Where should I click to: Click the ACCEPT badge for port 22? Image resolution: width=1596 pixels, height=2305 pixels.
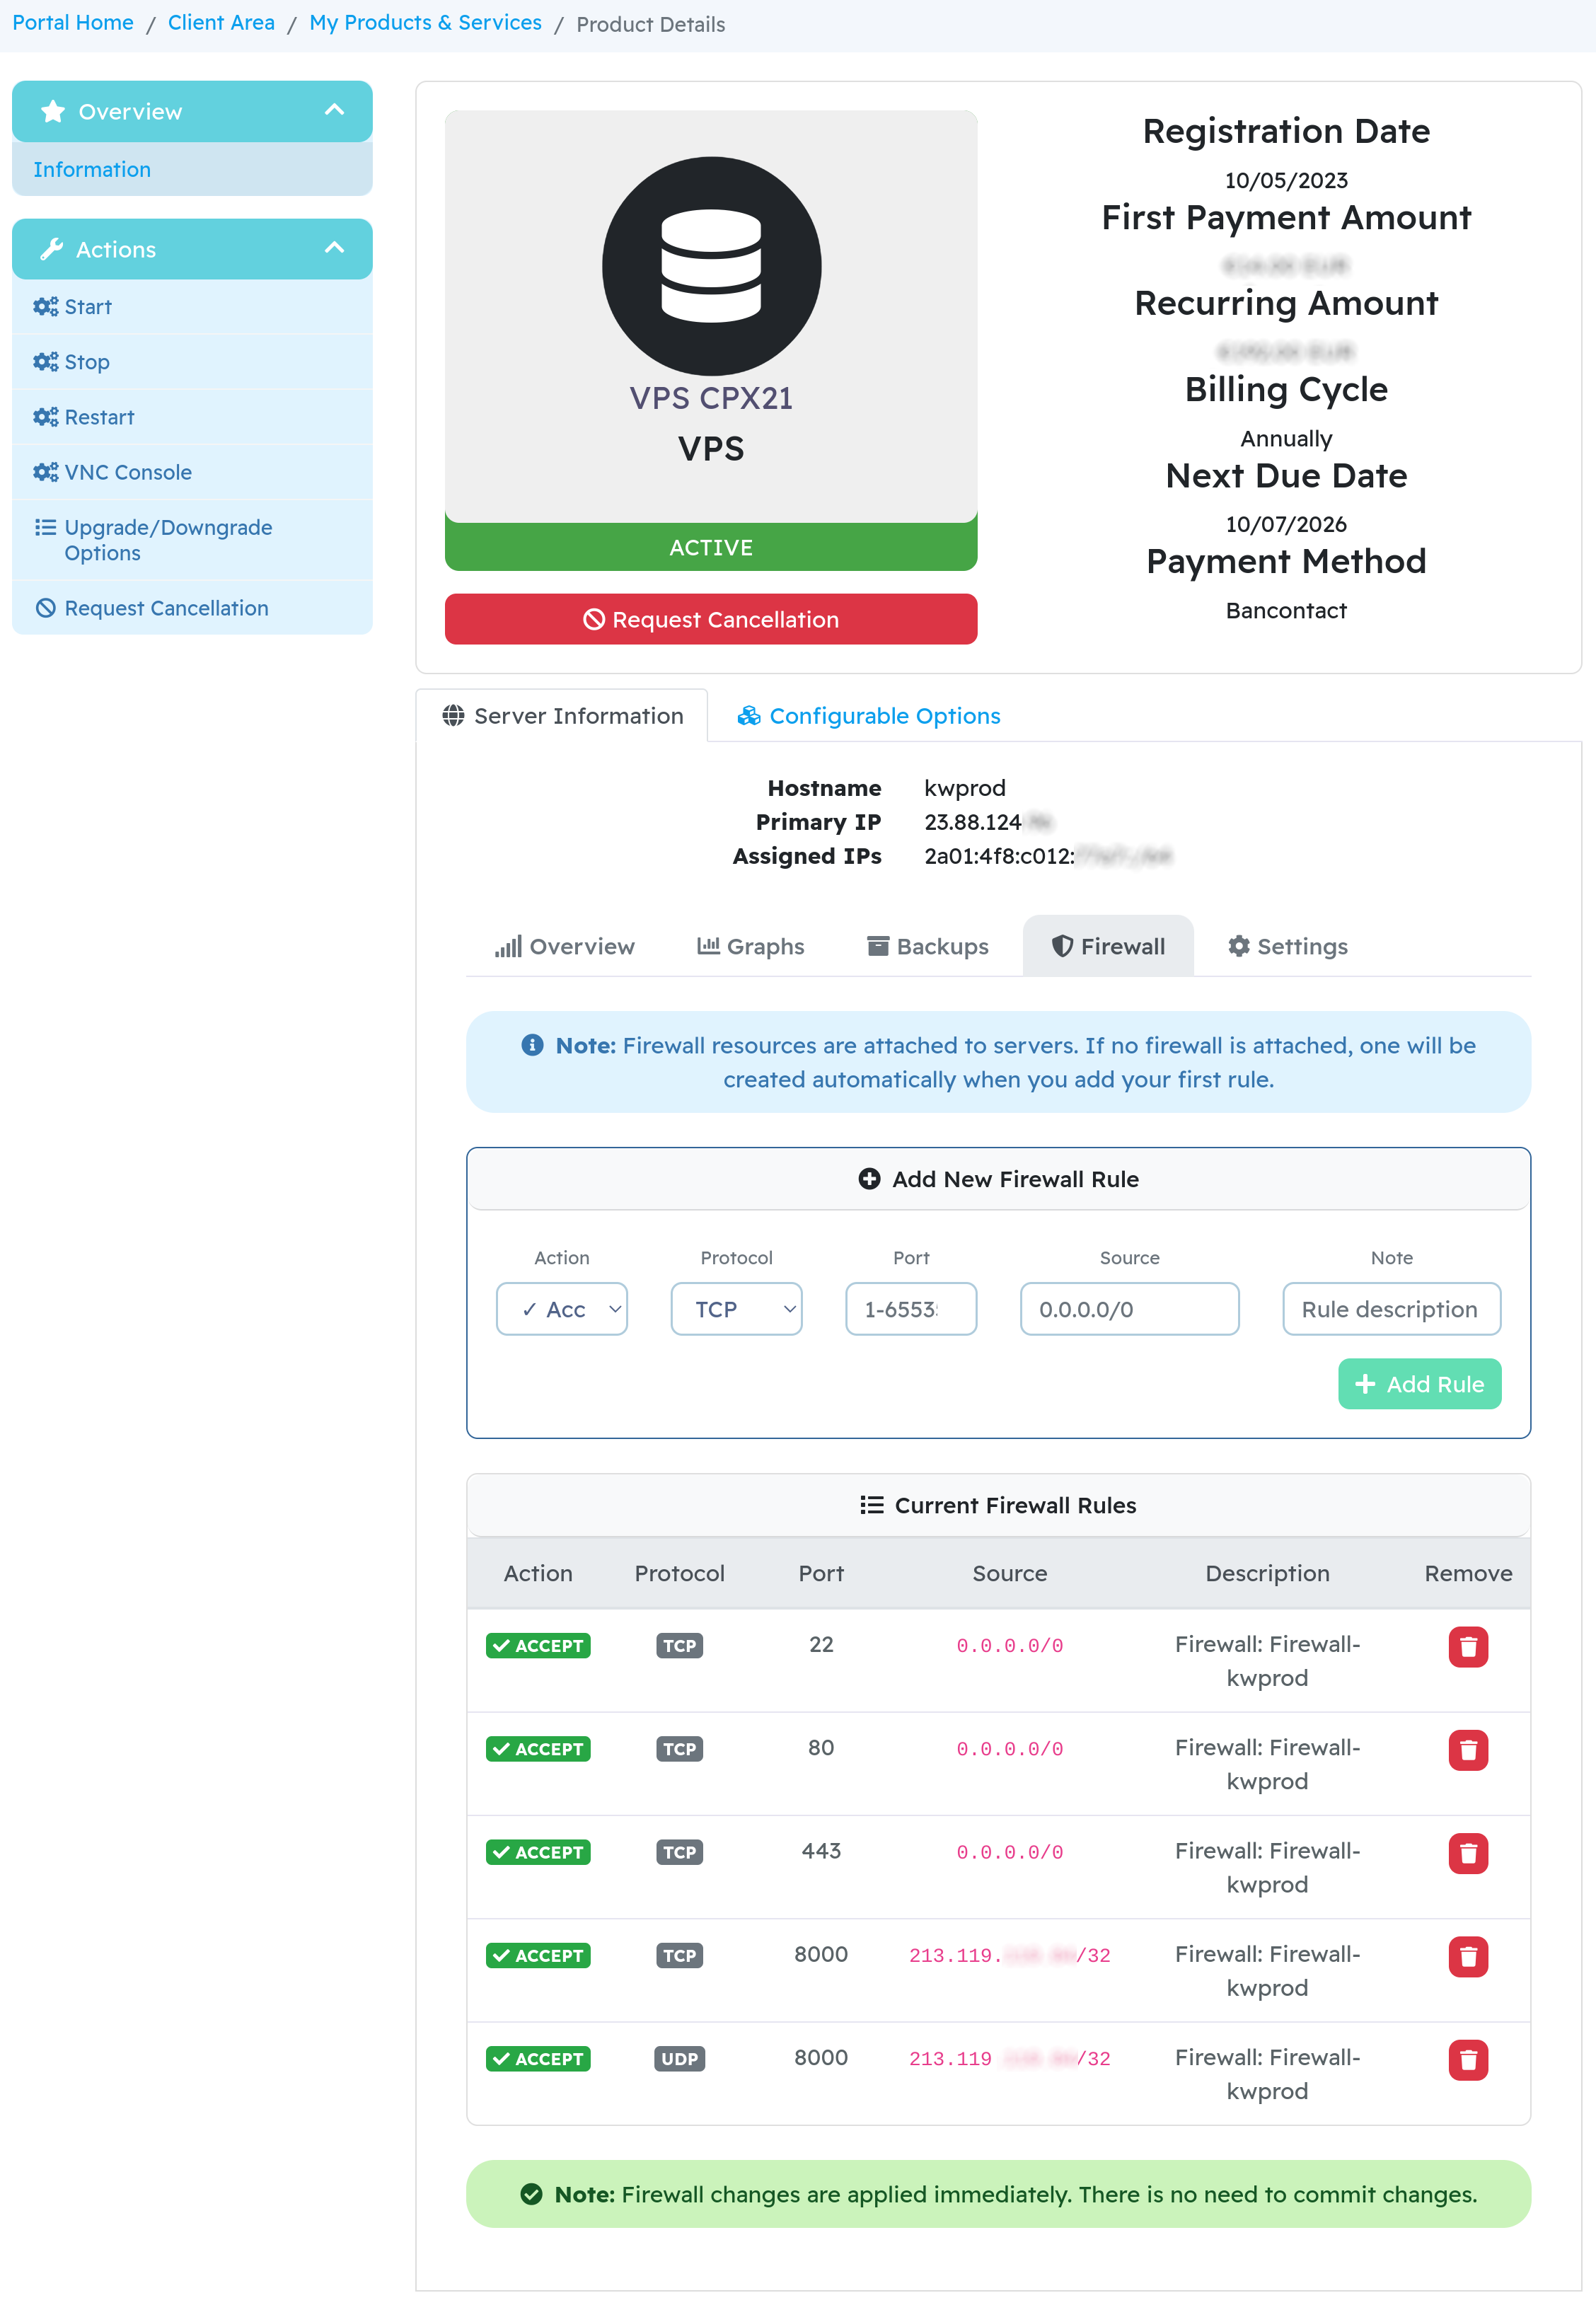pos(538,1646)
